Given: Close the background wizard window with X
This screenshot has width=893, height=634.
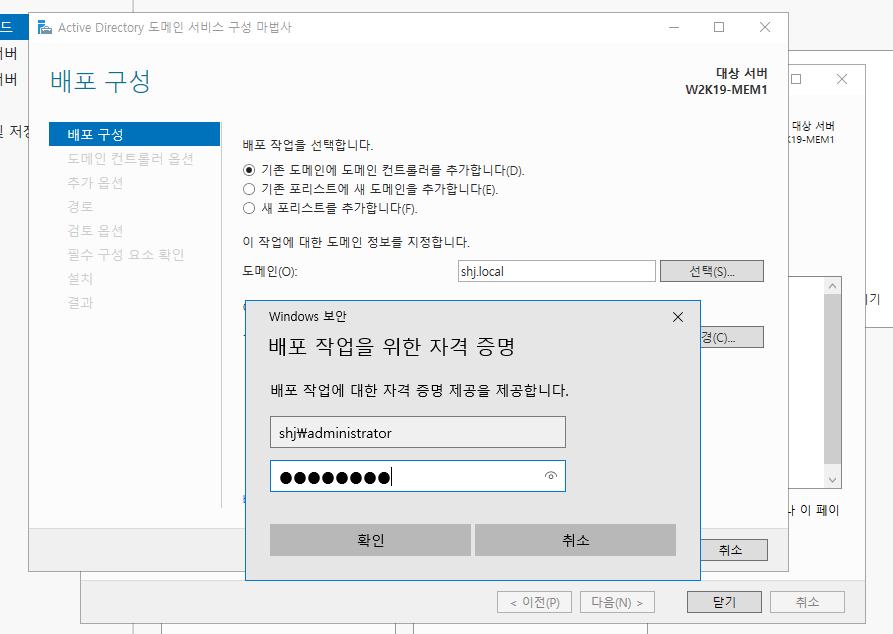Looking at the screenshot, I should (842, 79).
